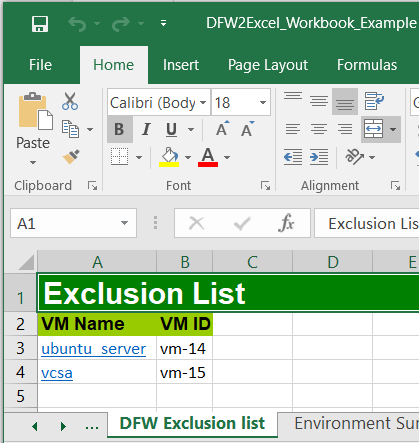Image resolution: width=419 pixels, height=443 pixels.
Task: Apply the yellow Fill Color bucket
Action: tap(169, 157)
